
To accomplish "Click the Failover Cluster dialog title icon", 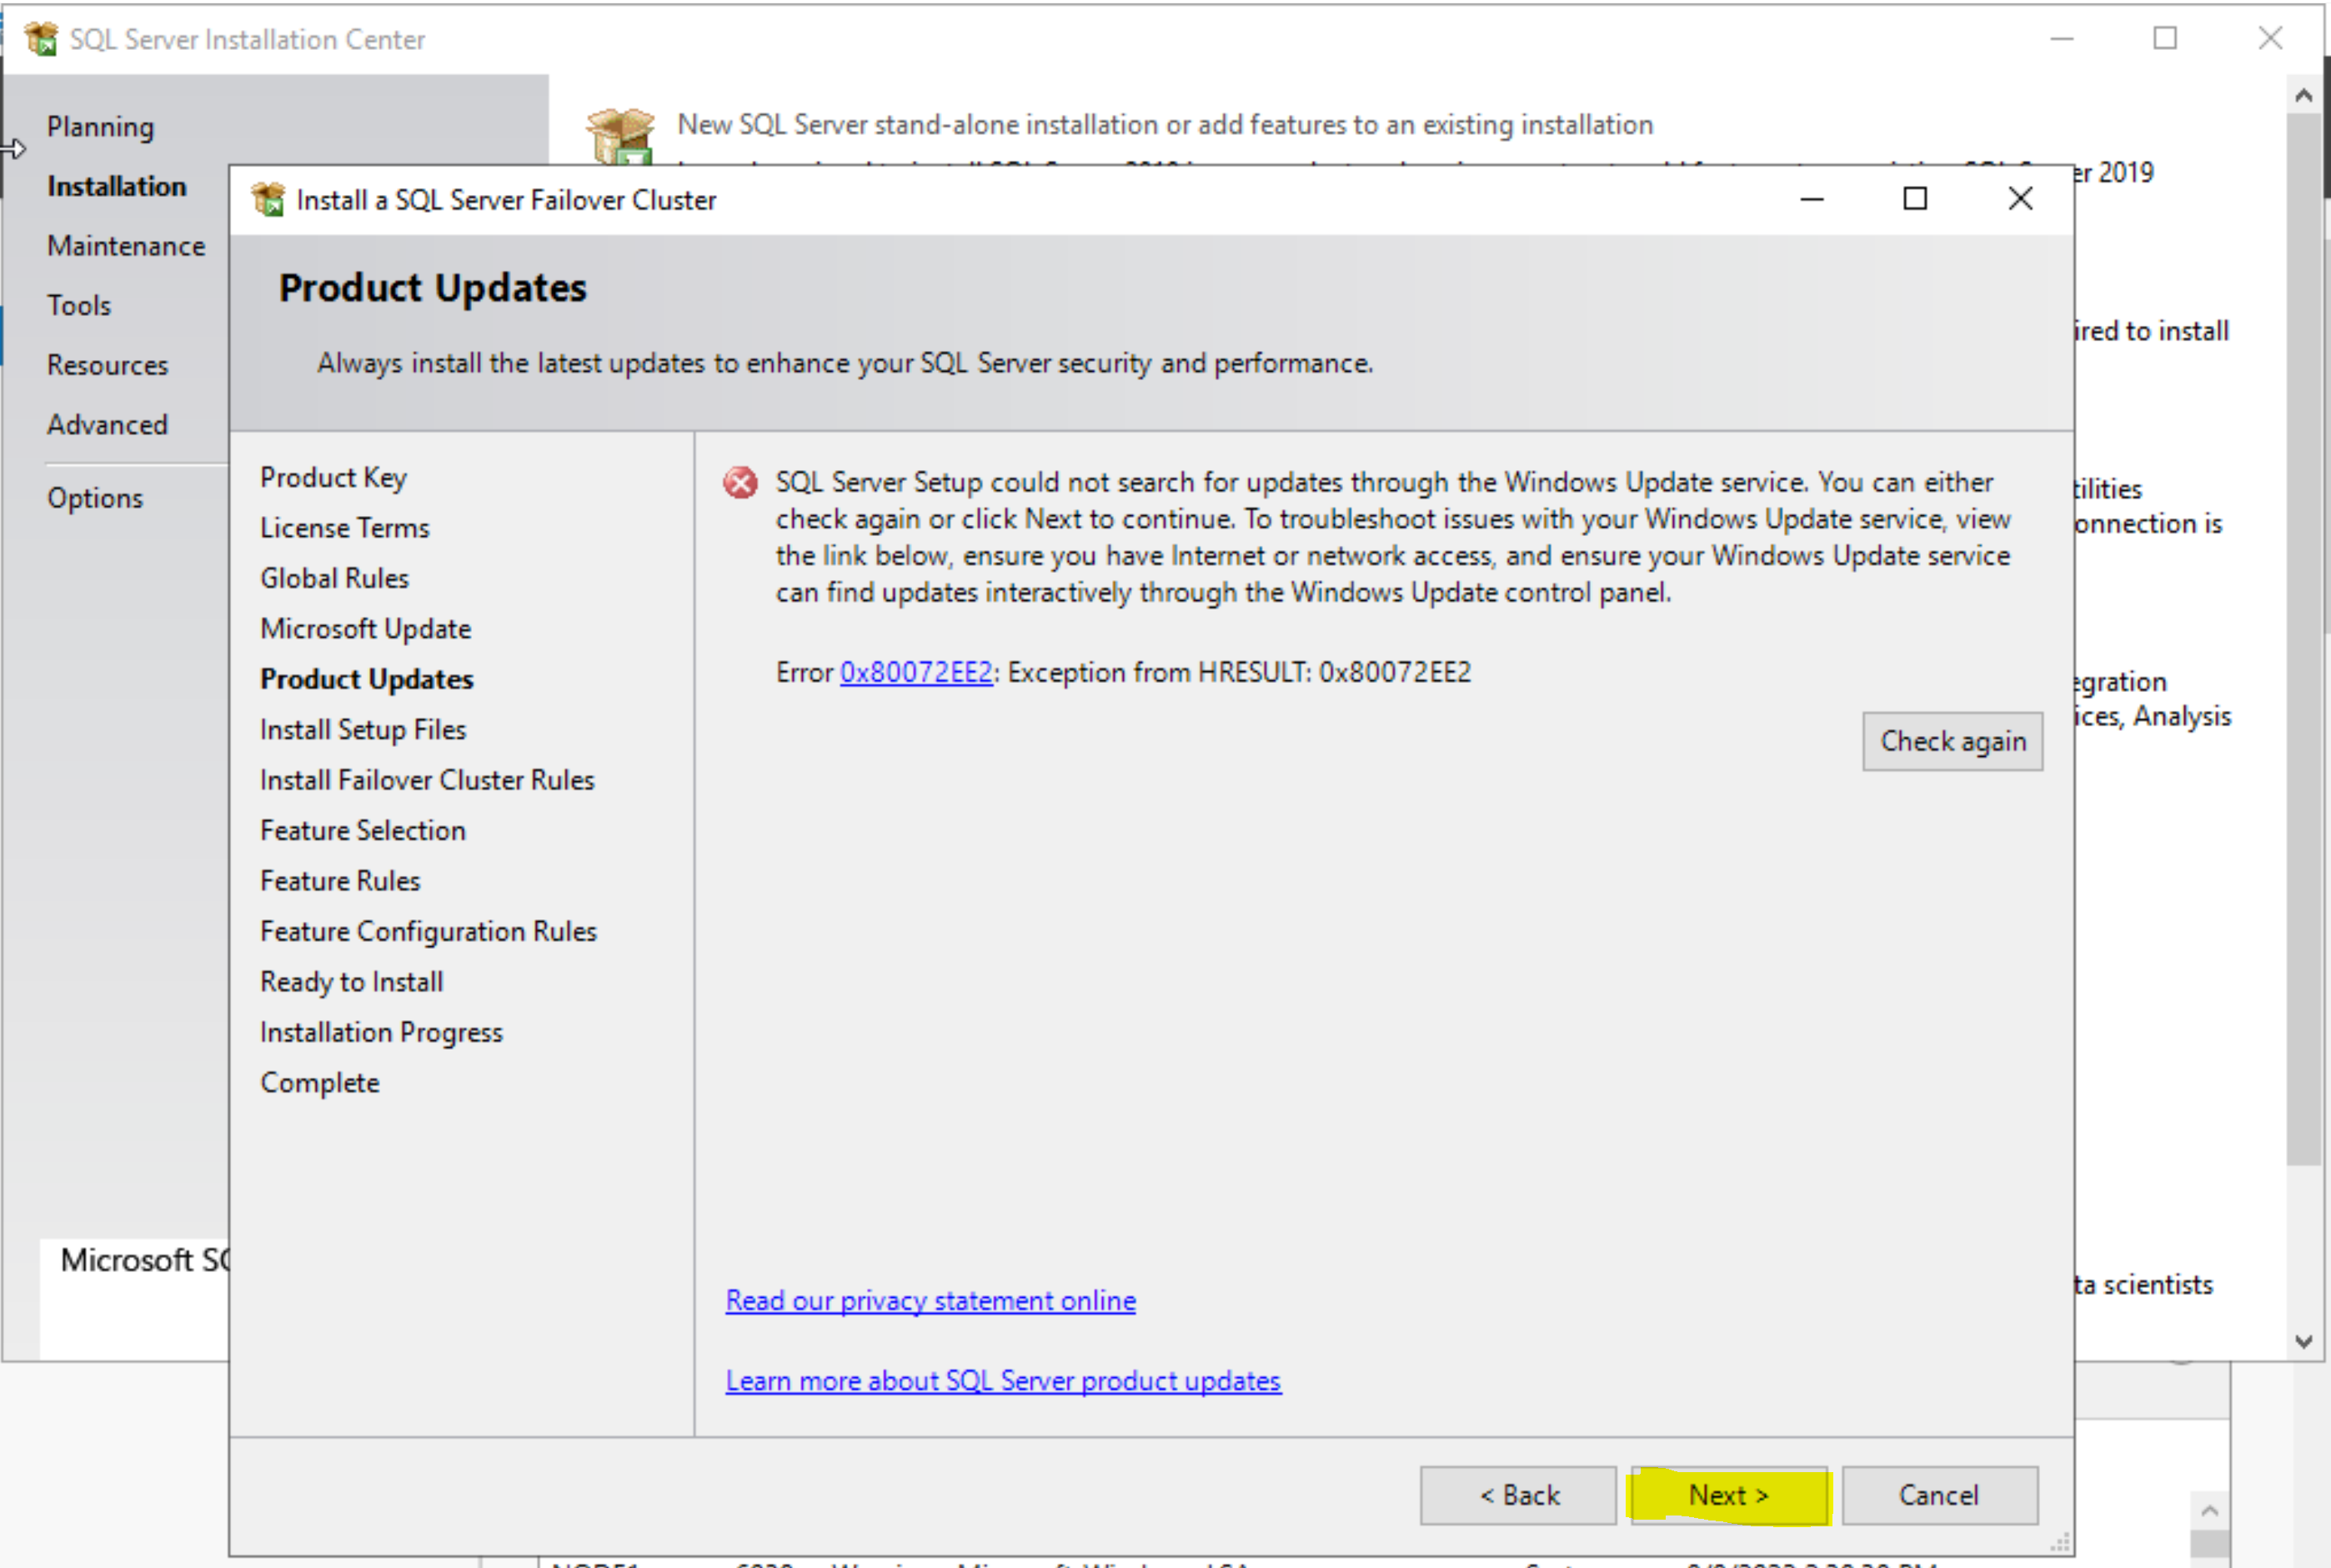I will [268, 200].
